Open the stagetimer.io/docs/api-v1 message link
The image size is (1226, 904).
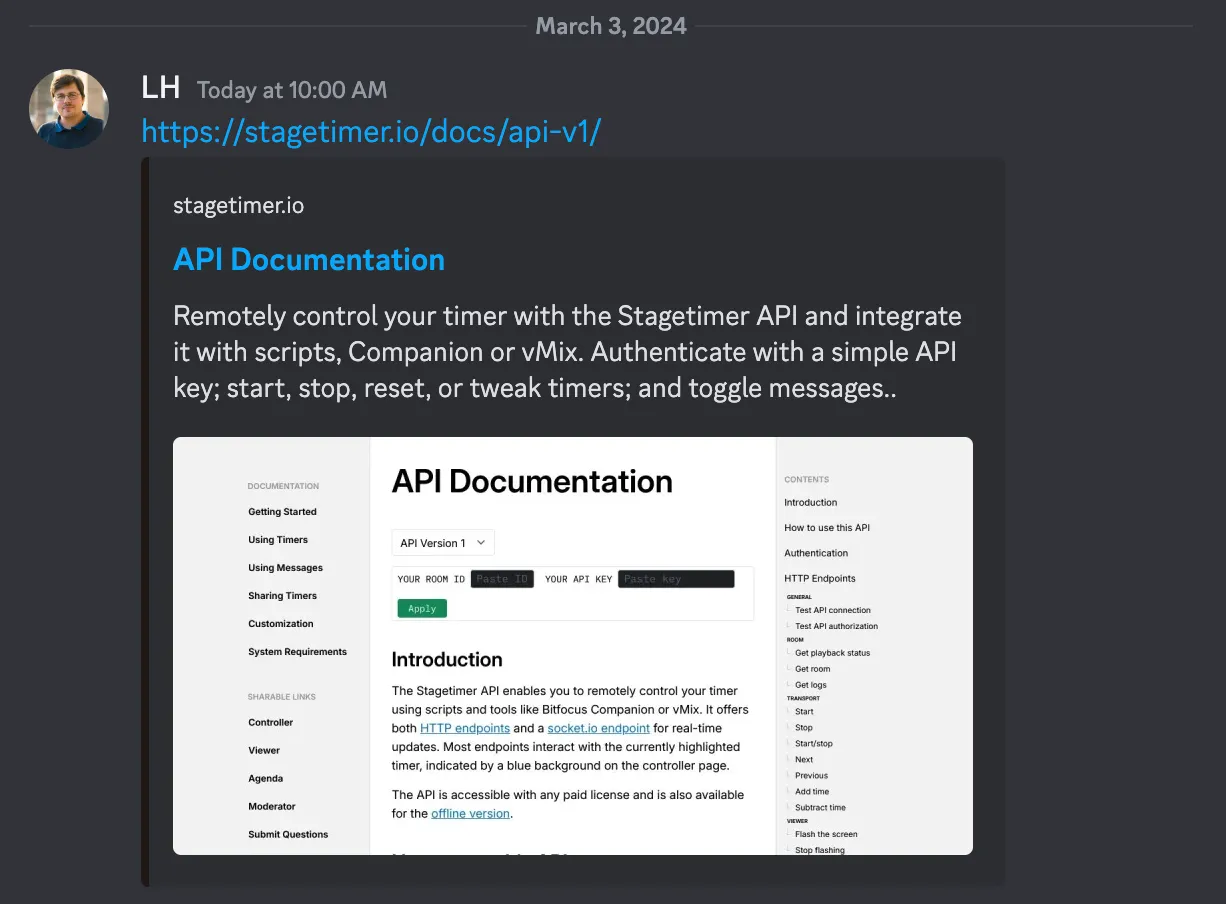click(x=371, y=131)
